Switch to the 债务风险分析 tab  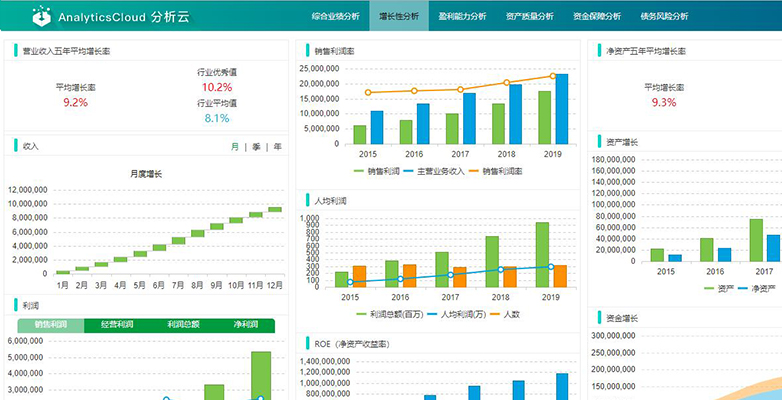point(664,16)
